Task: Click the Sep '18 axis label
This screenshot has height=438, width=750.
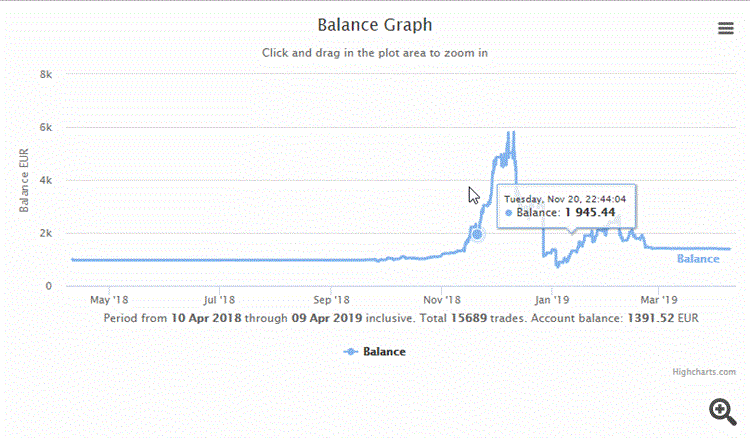Action: (x=331, y=300)
